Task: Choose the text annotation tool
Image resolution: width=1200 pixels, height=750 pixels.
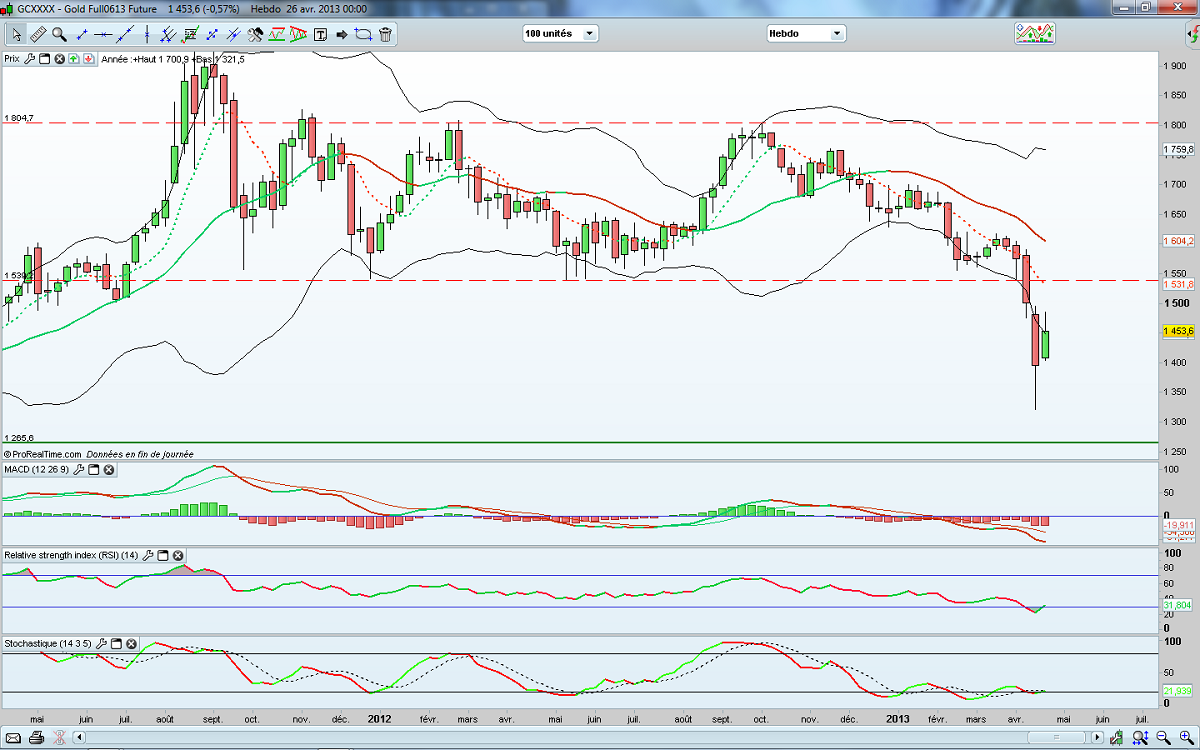Action: click(320, 34)
